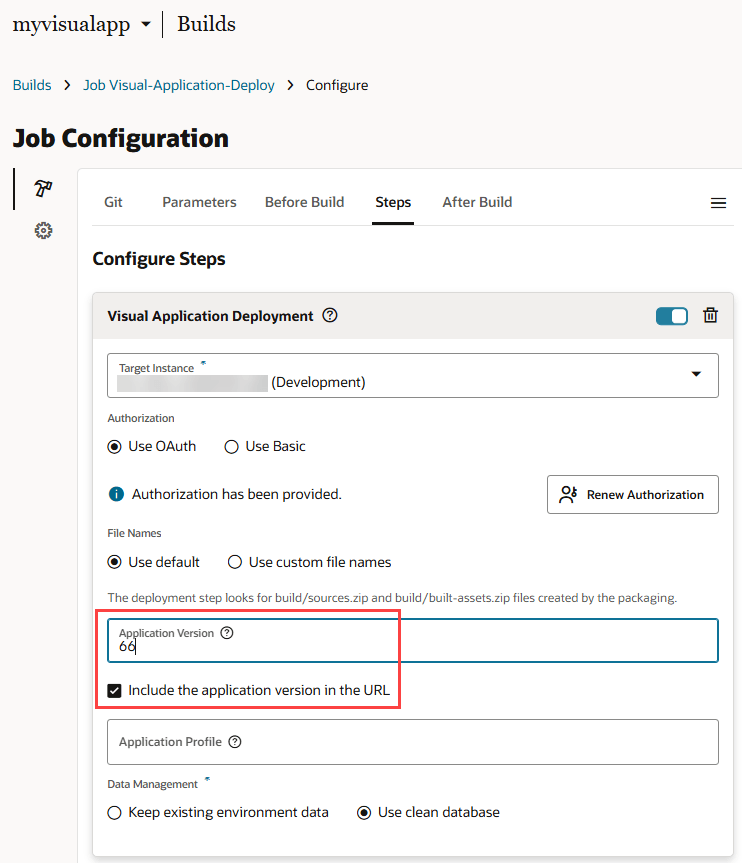742x863 pixels.
Task: Uncheck Include the application version in URL
Action: point(115,690)
